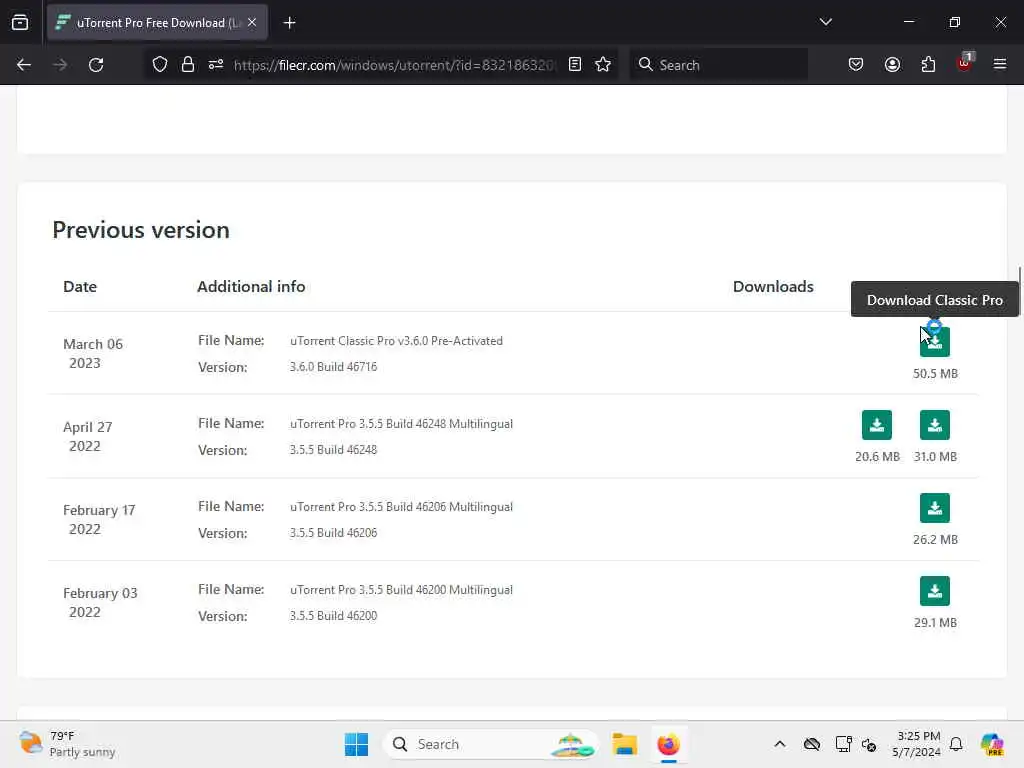Open the uBlock Origin extension icon

(964, 63)
